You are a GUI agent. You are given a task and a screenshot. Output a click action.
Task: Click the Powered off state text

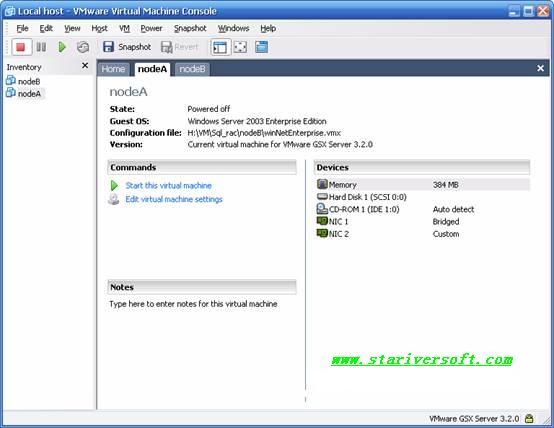click(208, 109)
